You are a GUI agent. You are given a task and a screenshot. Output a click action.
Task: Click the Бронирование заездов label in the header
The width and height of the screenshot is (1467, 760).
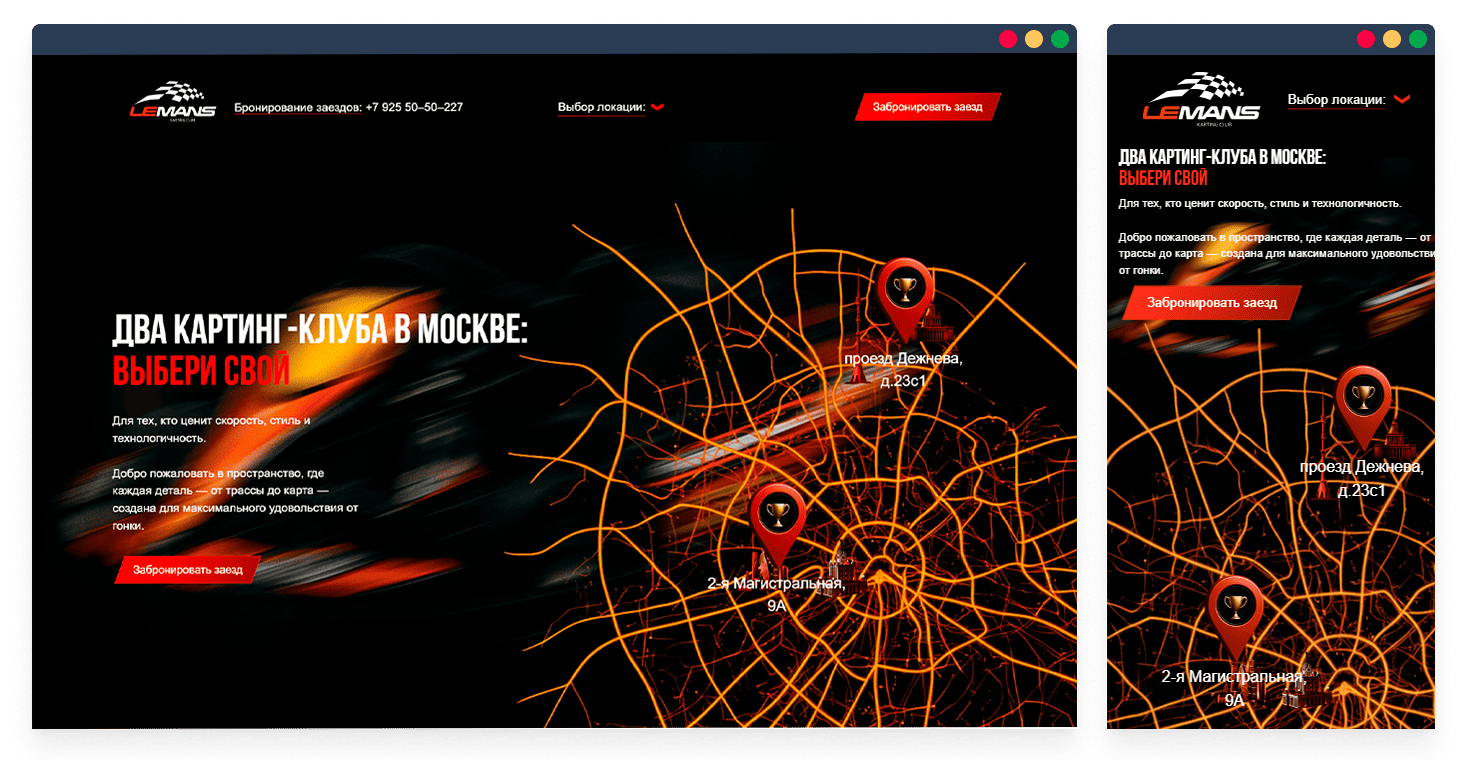point(297,107)
